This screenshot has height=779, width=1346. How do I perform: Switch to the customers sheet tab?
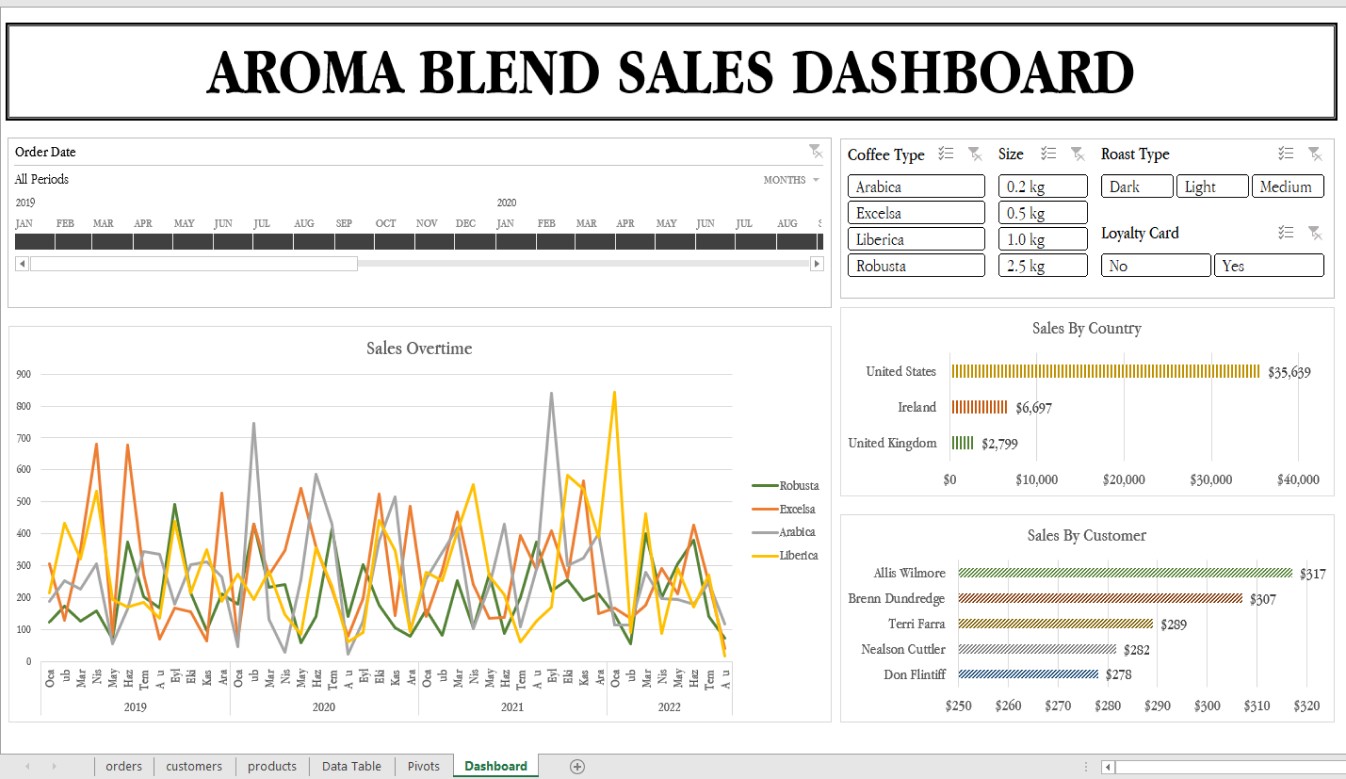(x=194, y=766)
